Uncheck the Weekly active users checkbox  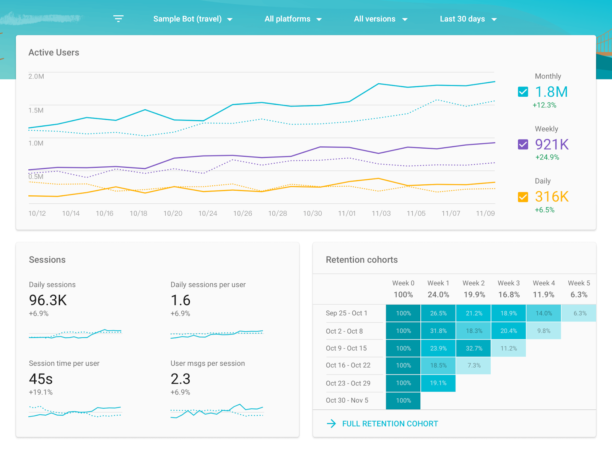pos(522,144)
